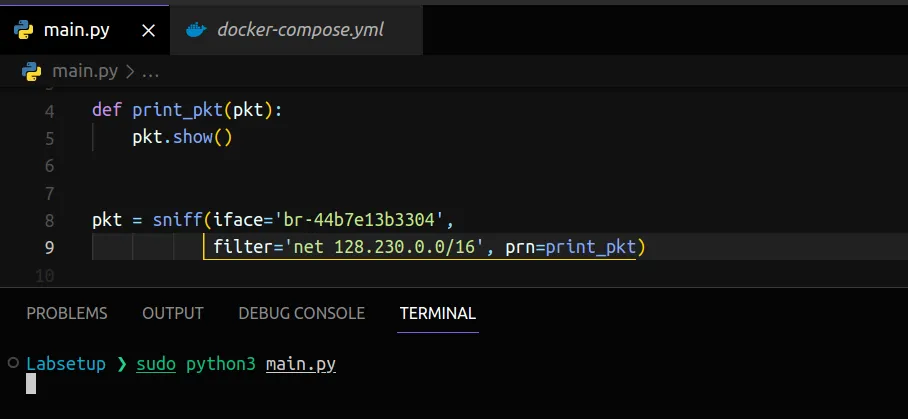Click the main.py link in terminal command
The image size is (908, 419).
(x=301, y=364)
